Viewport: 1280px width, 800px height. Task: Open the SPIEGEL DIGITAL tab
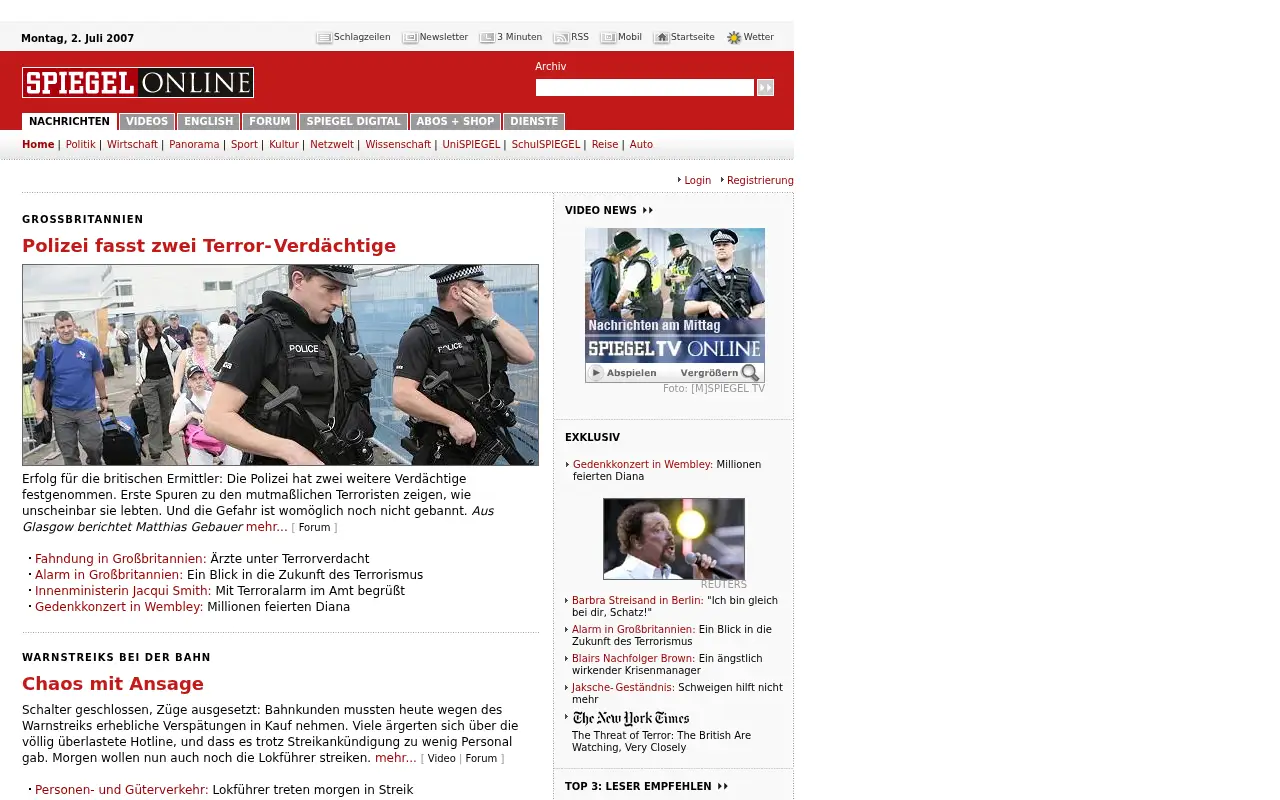353,122
